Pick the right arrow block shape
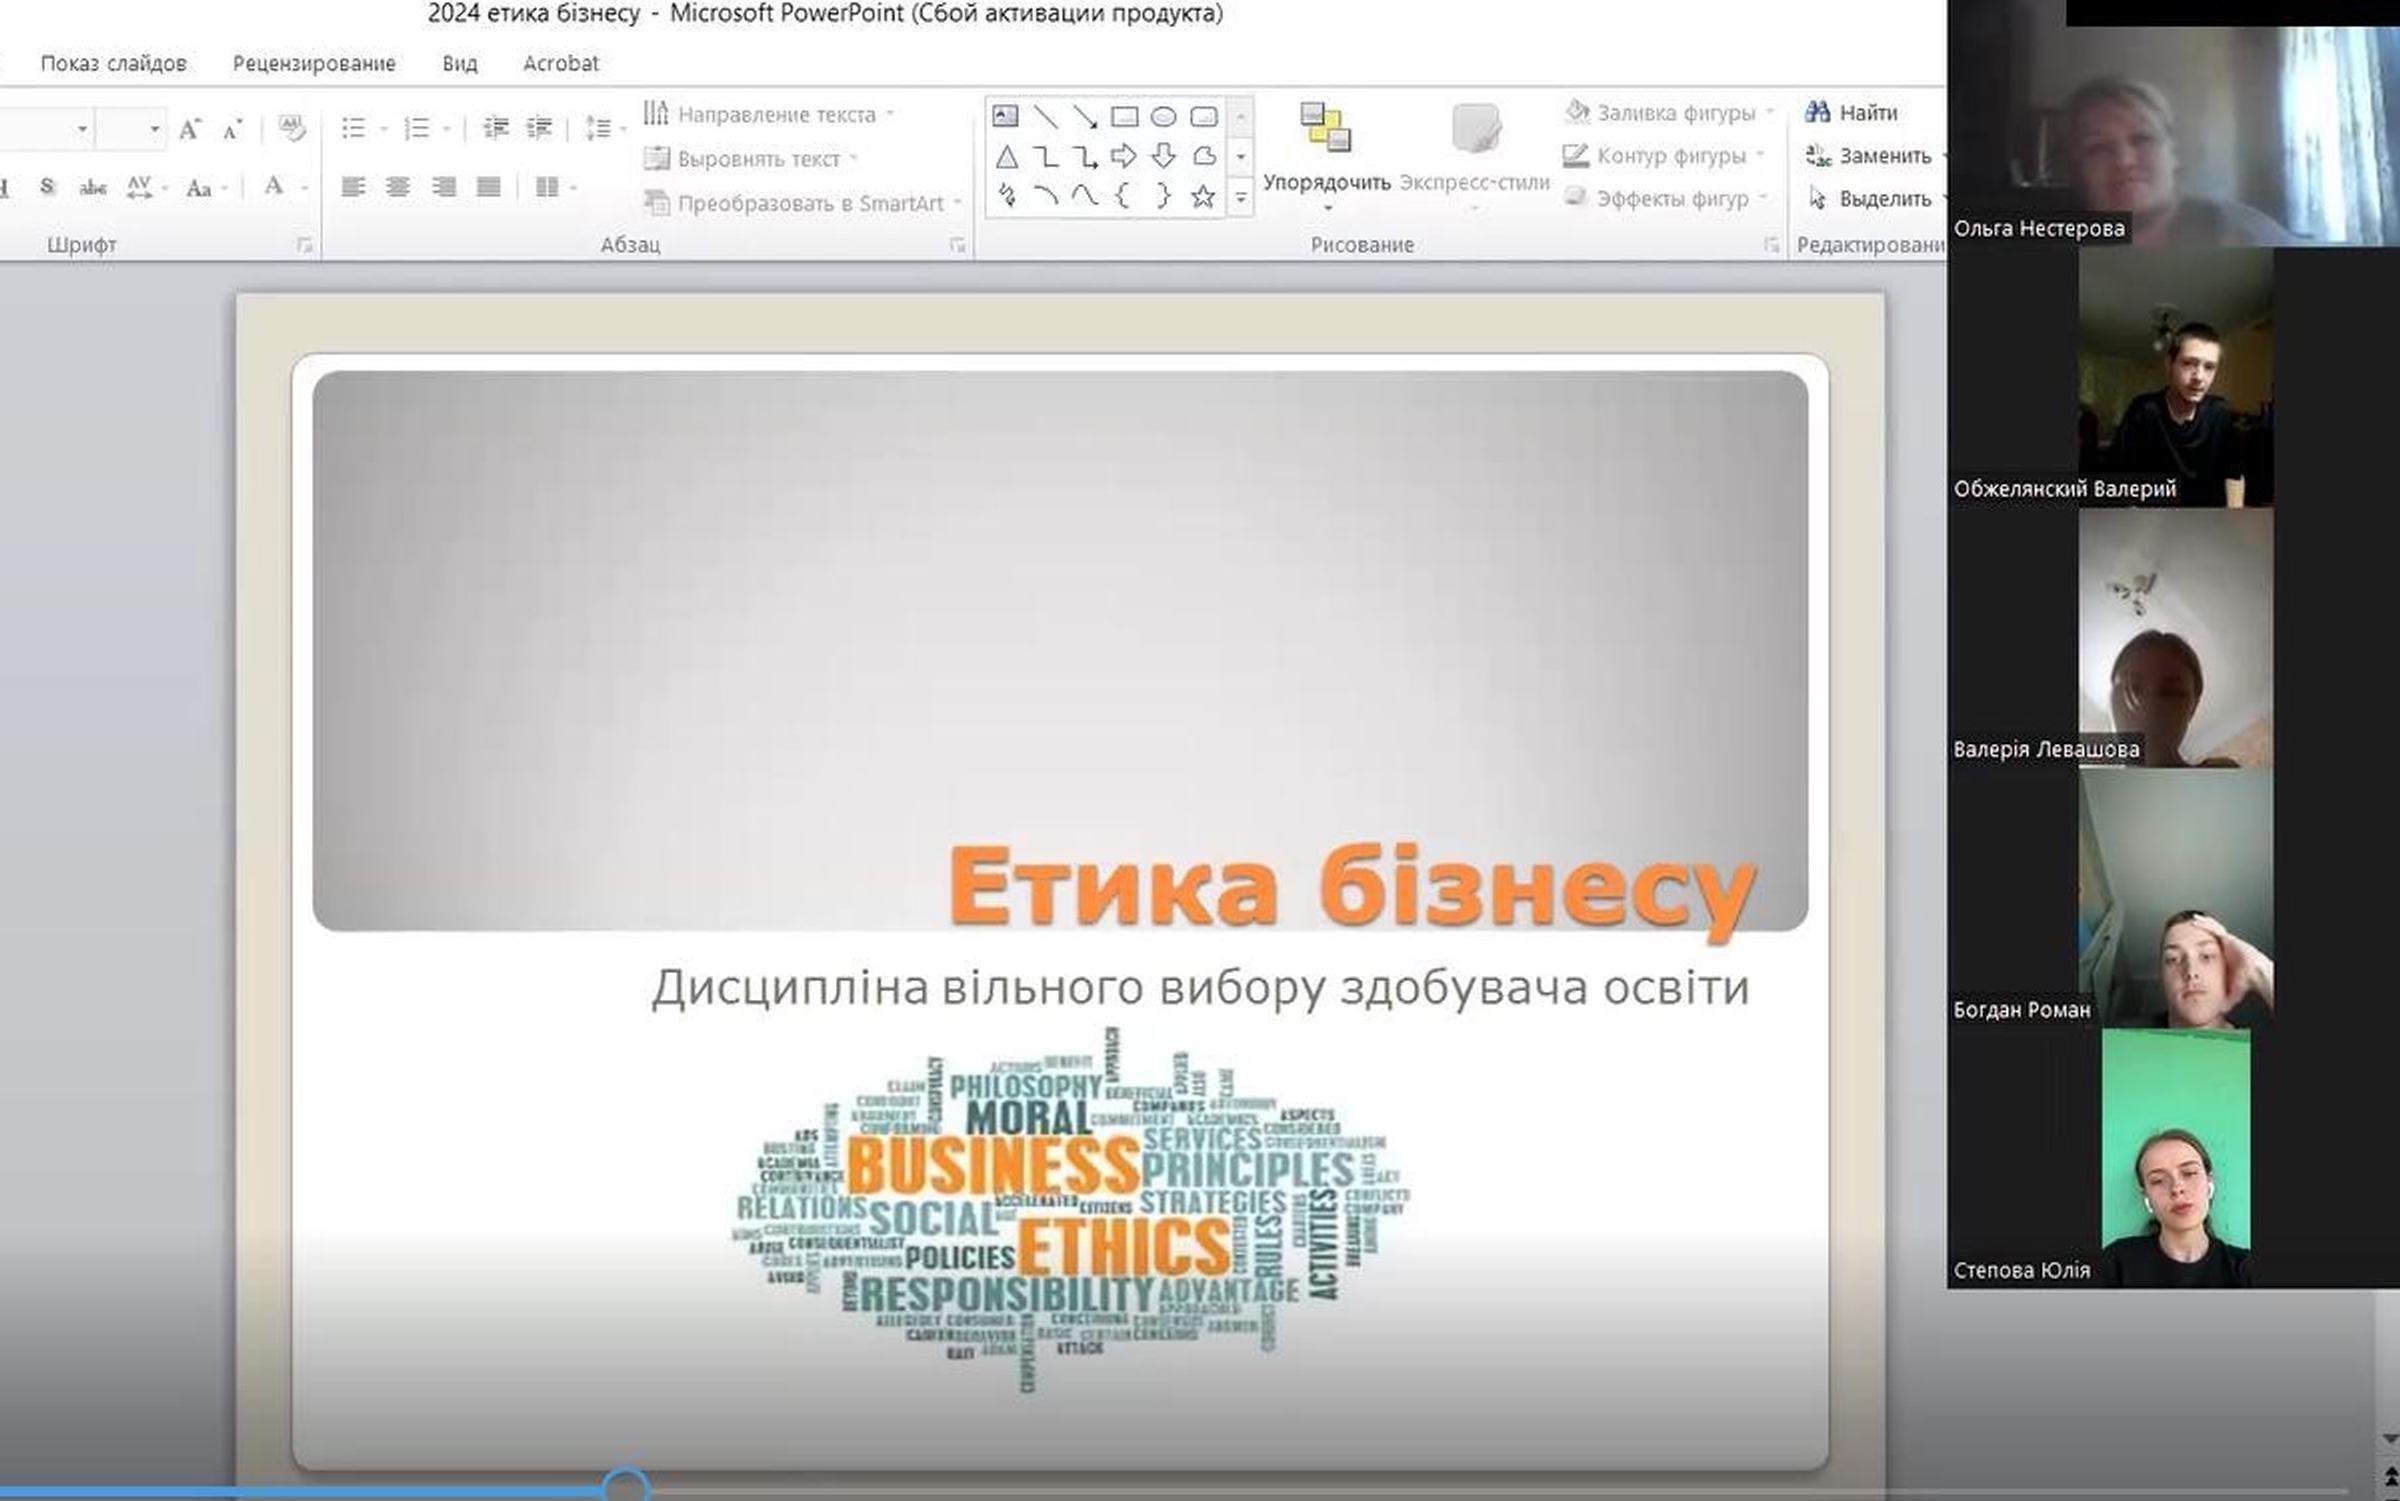 point(1123,156)
